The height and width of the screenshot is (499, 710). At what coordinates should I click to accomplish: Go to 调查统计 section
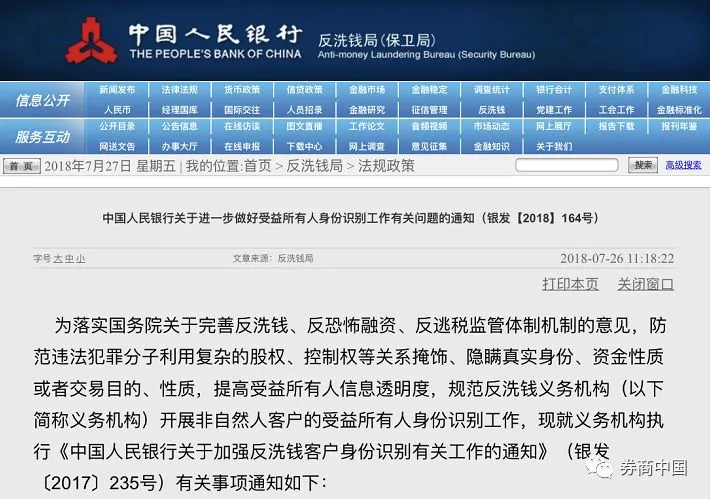pos(492,90)
